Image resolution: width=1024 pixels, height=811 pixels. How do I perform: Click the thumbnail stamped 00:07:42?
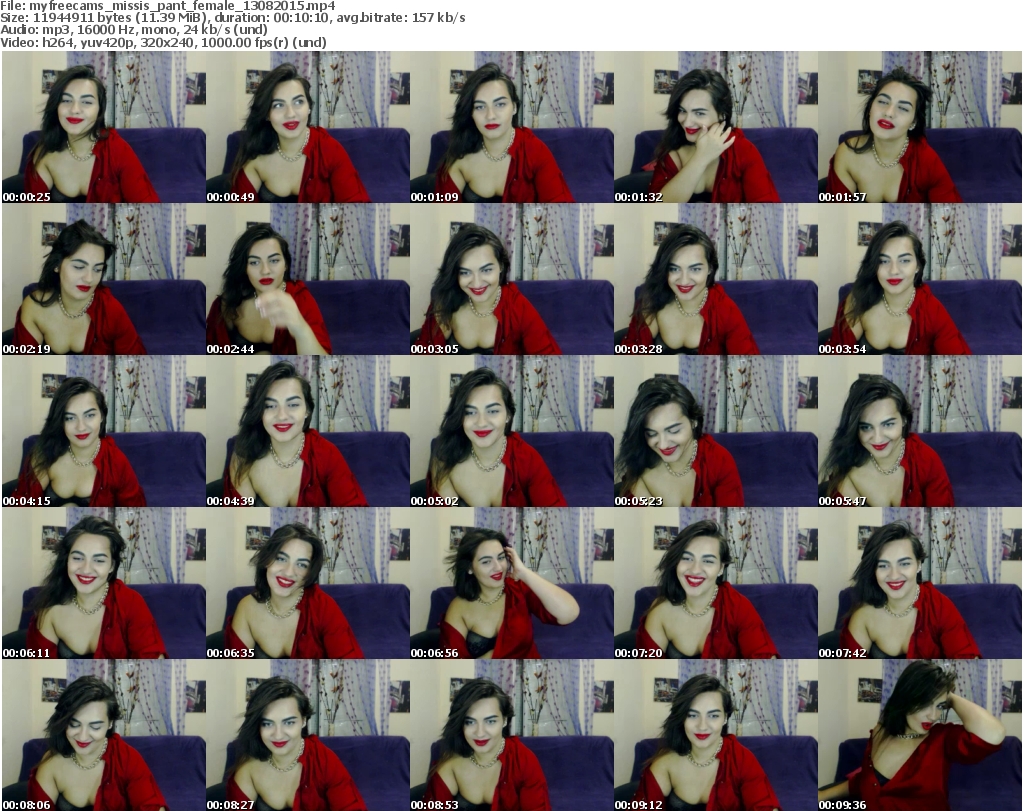(x=920, y=583)
